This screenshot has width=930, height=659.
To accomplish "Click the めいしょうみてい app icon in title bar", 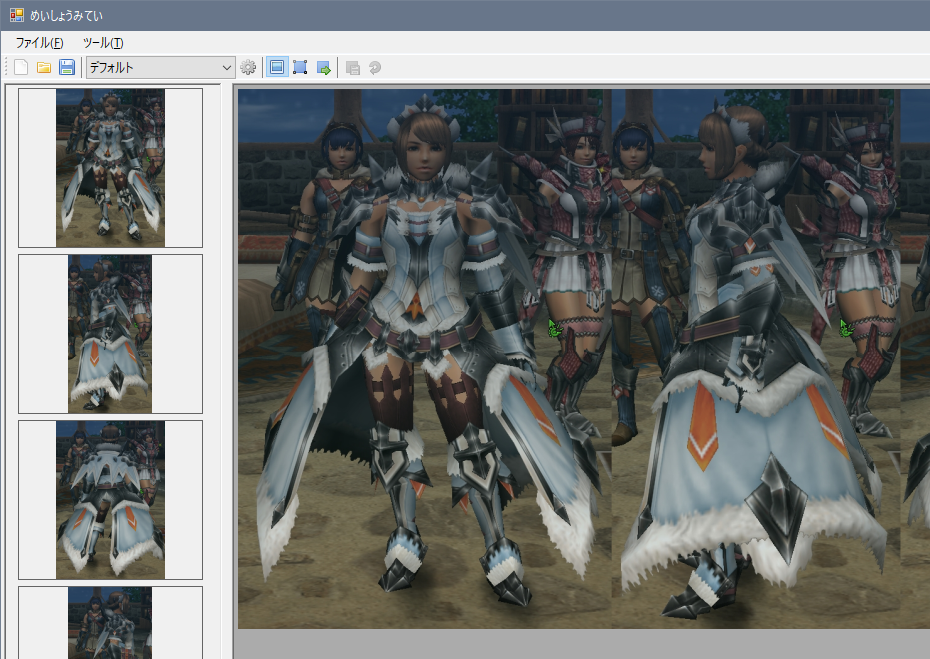I will [x=17, y=15].
